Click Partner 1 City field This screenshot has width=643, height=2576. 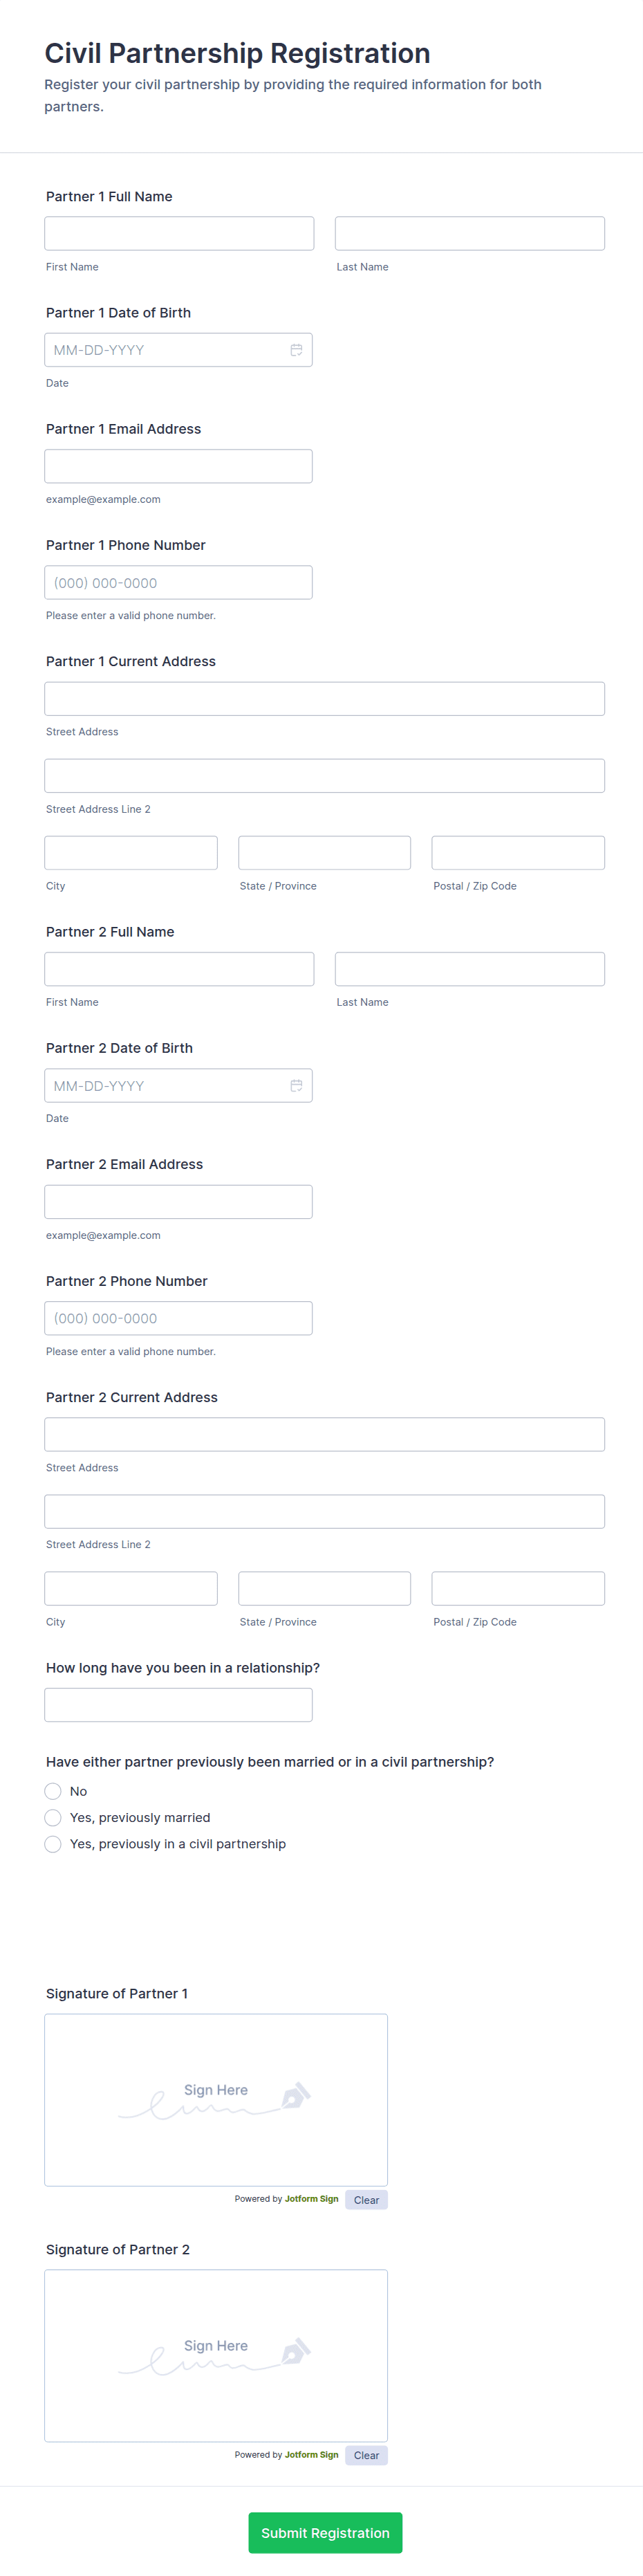(x=131, y=853)
